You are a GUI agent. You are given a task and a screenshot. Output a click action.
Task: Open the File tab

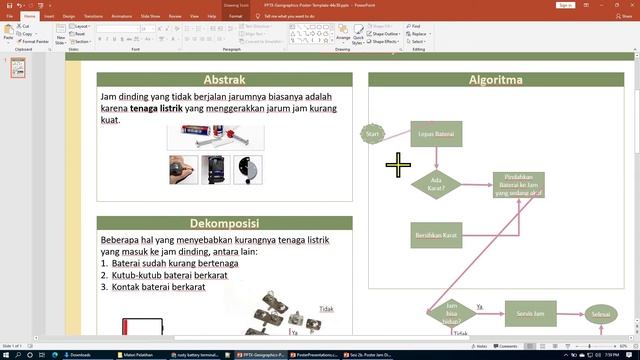pos(9,16)
